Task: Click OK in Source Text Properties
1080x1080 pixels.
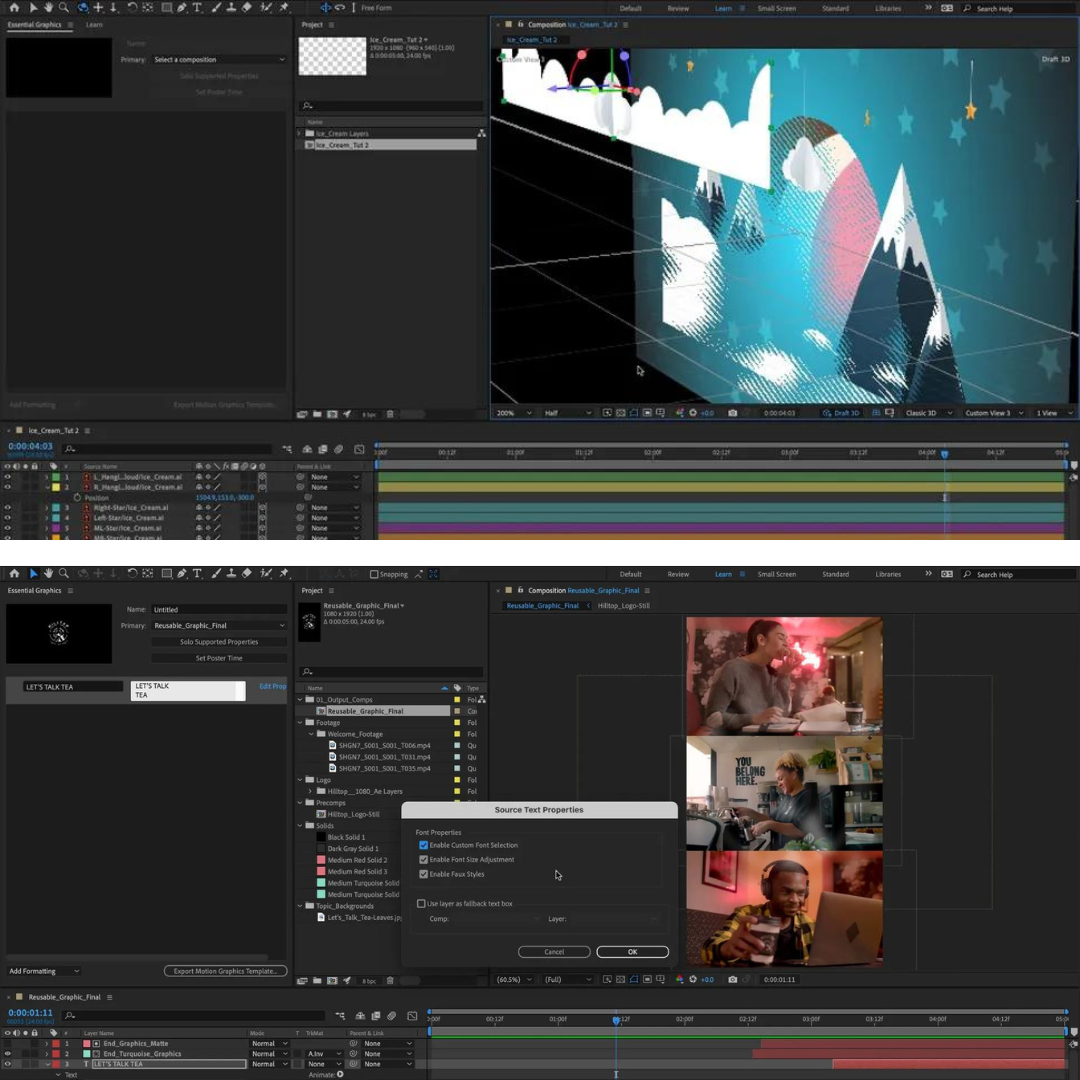Action: pos(632,951)
